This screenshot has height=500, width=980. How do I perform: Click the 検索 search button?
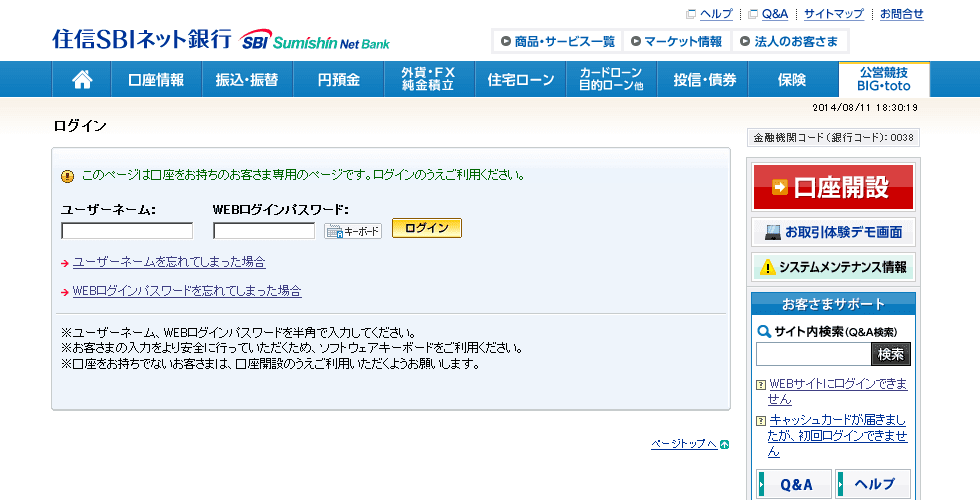[891, 354]
